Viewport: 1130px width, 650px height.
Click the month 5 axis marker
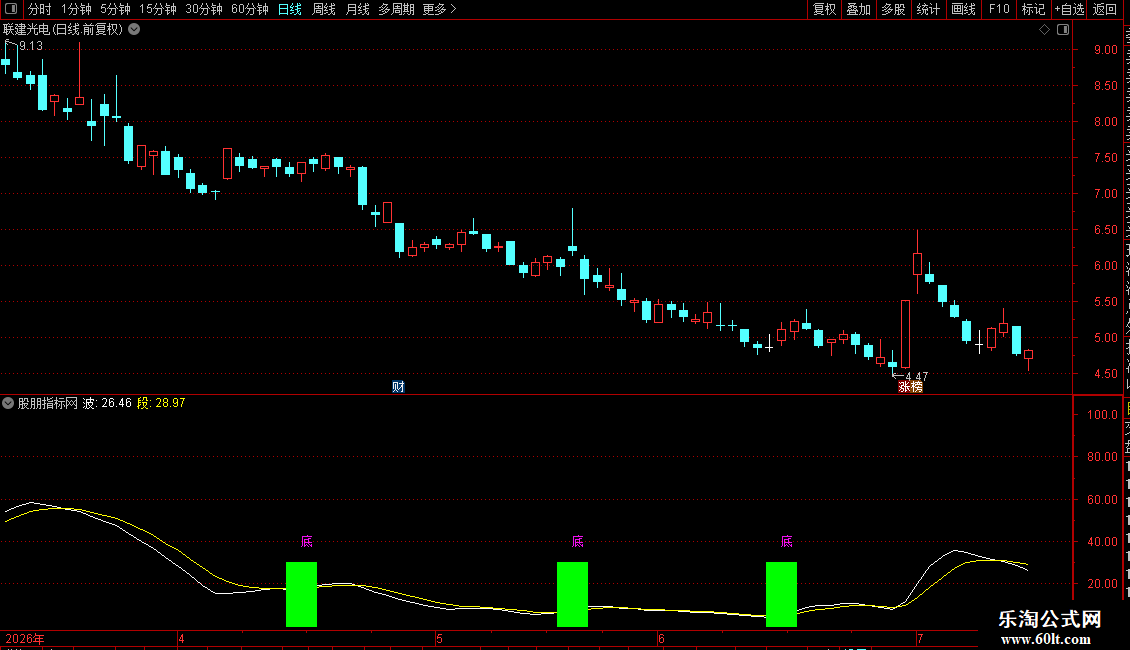pos(439,639)
